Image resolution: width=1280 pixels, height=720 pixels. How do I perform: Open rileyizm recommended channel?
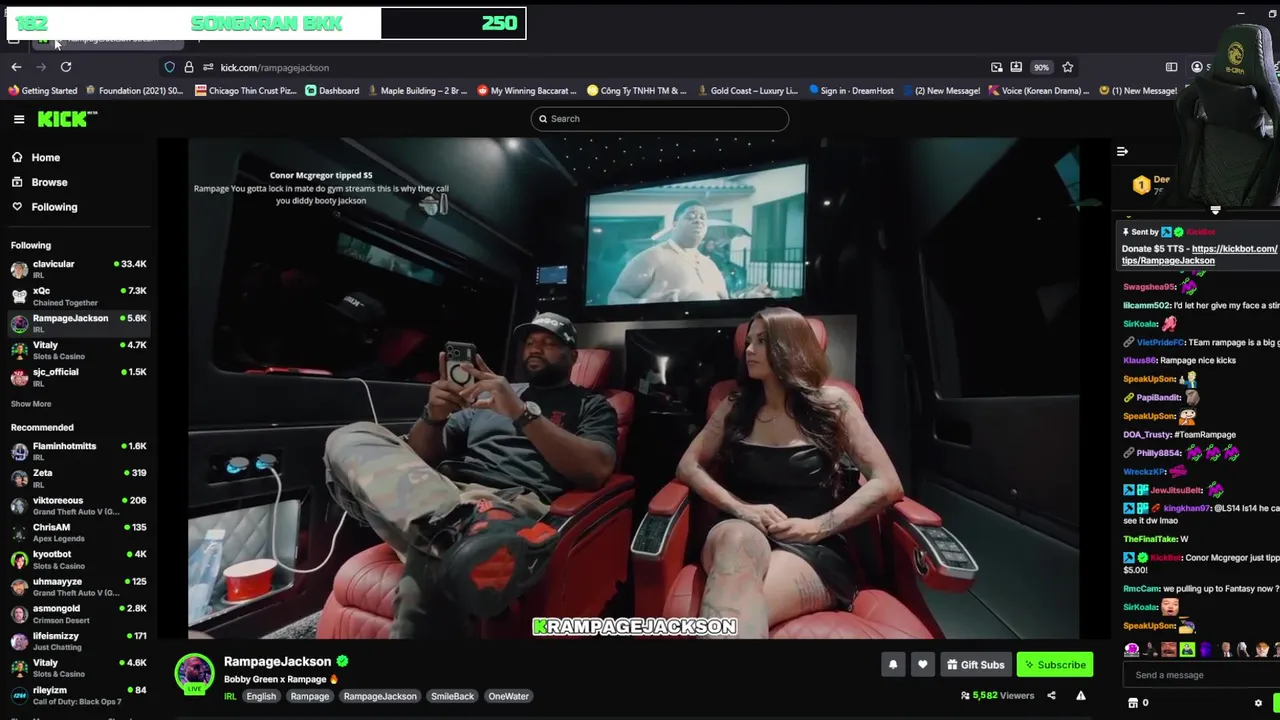(78, 694)
